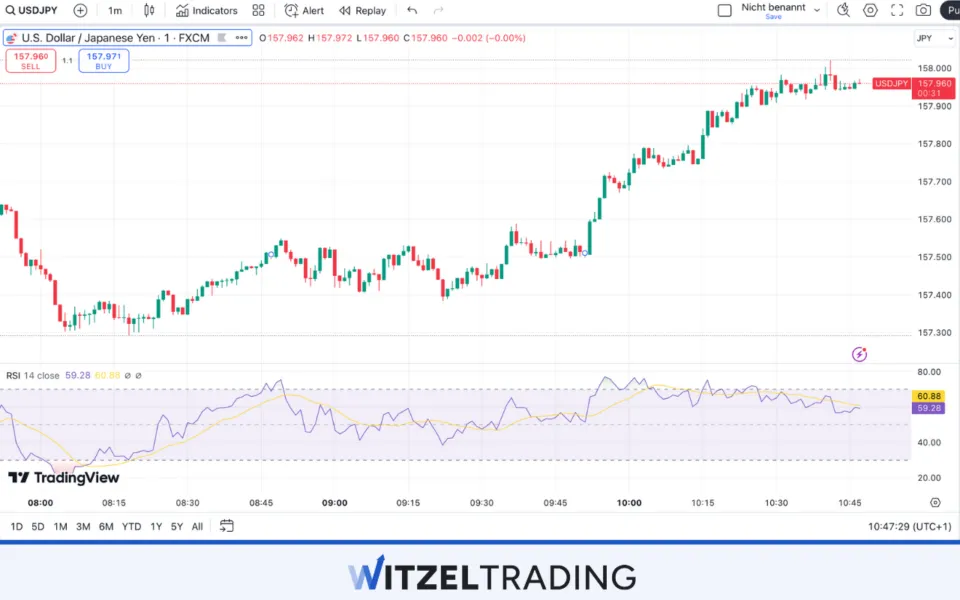Screen dimensions: 960x600
Task: Toggle the checkbox next to Nicht benannt
Action: 724,8
